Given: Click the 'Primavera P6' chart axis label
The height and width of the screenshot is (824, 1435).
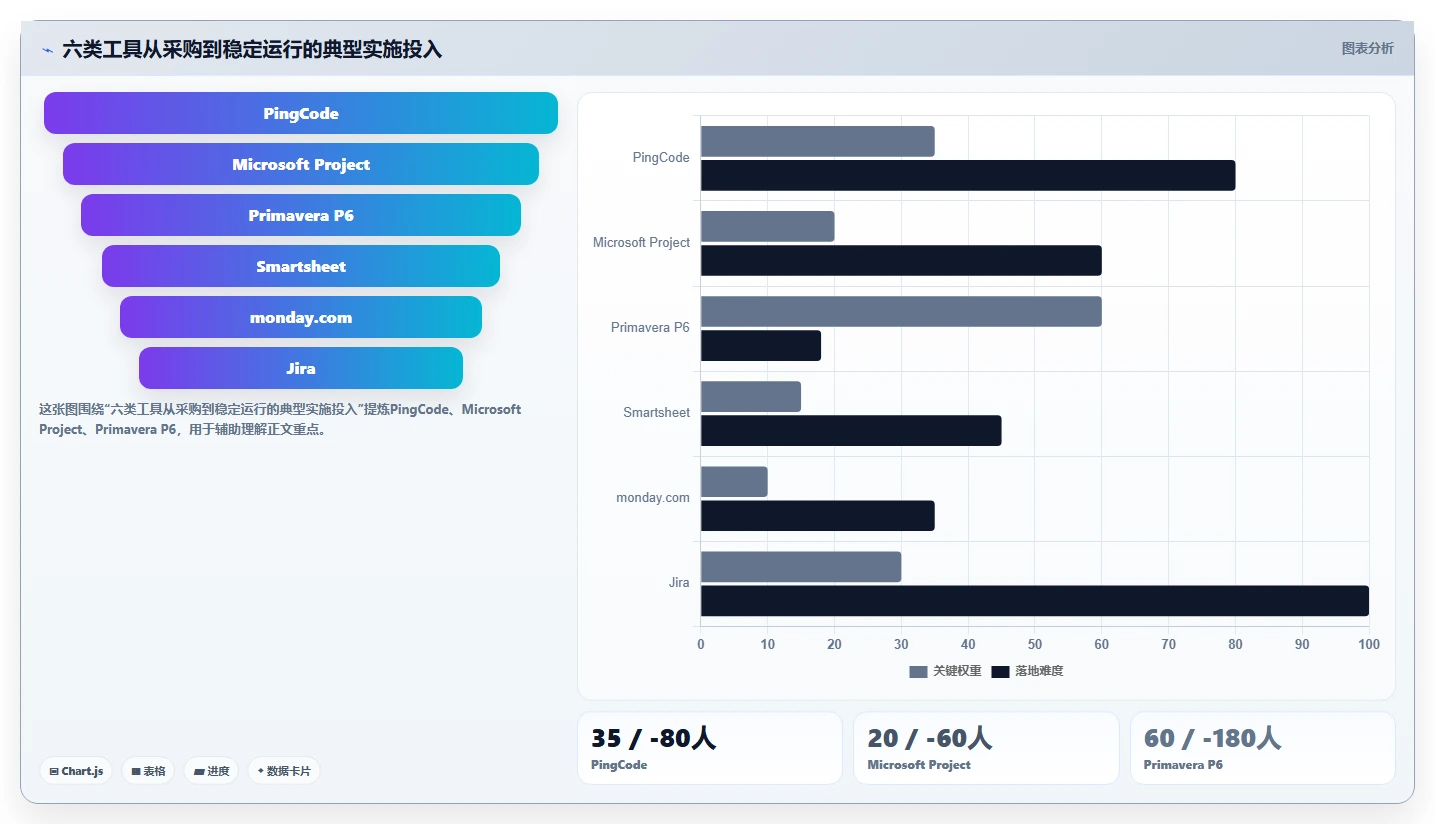Looking at the screenshot, I should click(650, 328).
